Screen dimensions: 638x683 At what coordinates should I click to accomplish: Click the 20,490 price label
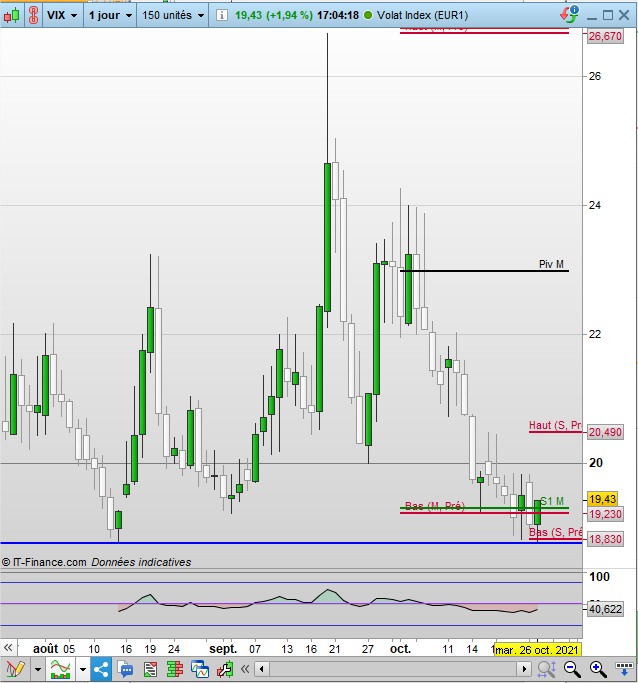tap(605, 432)
